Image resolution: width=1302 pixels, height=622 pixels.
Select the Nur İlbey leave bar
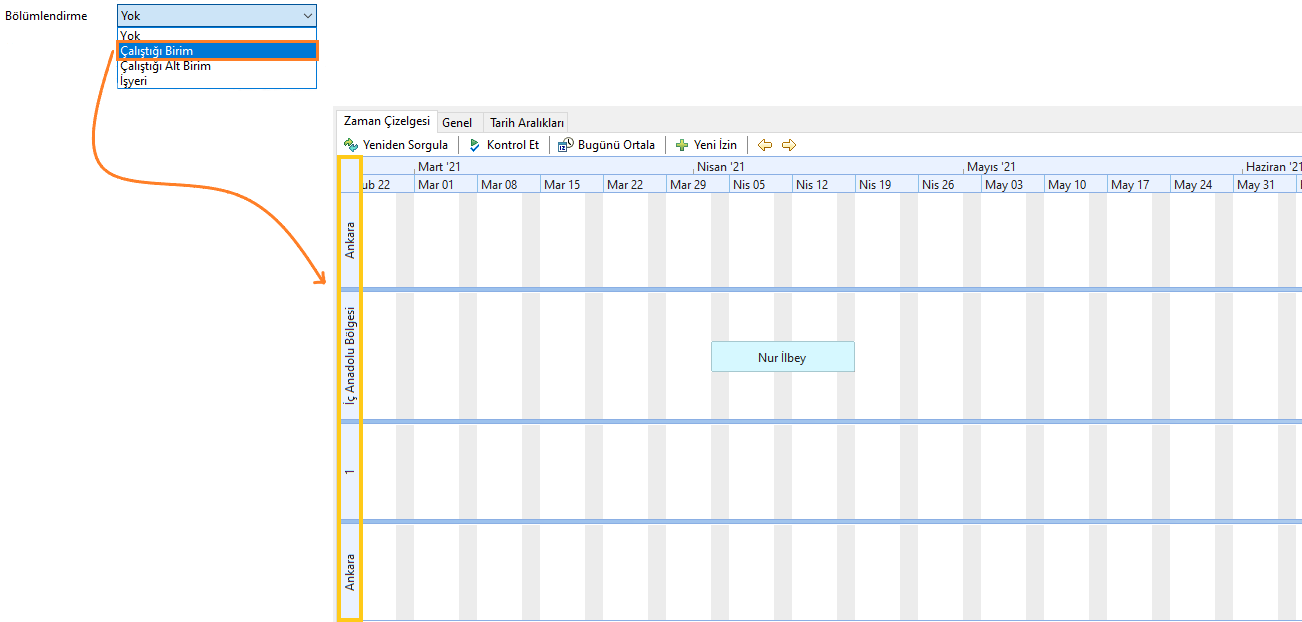point(782,357)
